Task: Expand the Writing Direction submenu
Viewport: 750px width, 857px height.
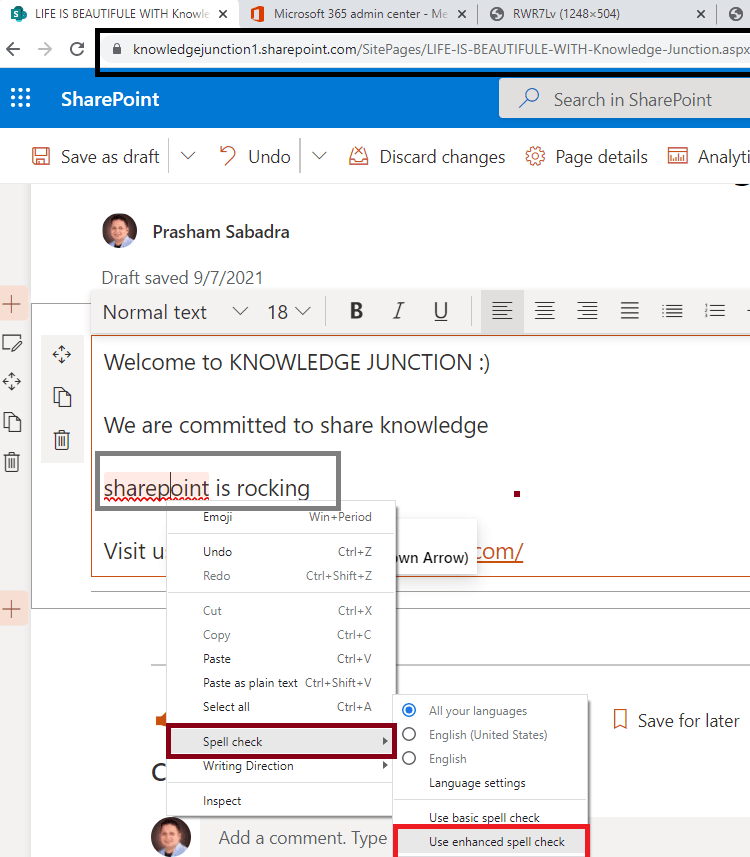Action: pos(281,766)
